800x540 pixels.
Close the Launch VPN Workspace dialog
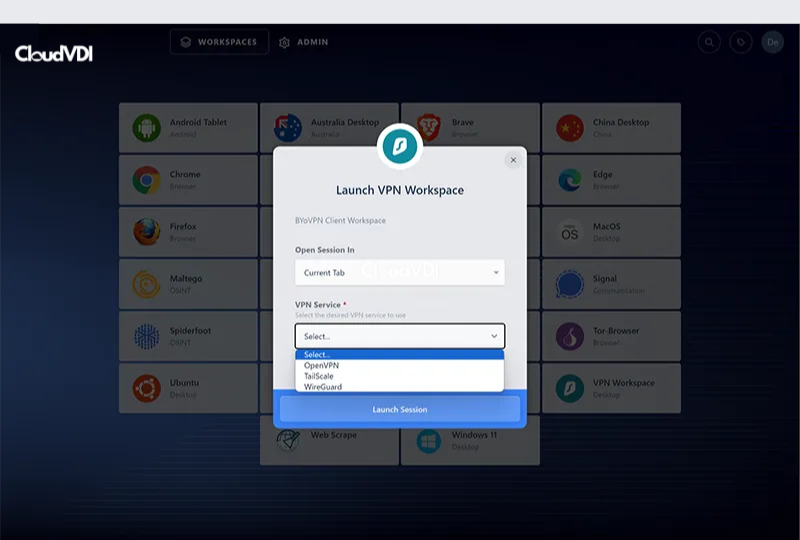(513, 160)
